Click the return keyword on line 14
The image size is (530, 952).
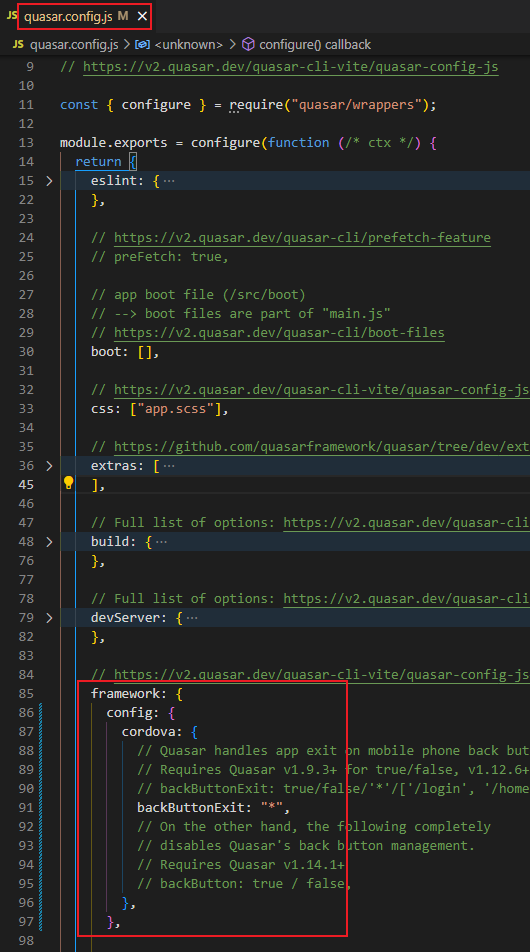(98, 162)
